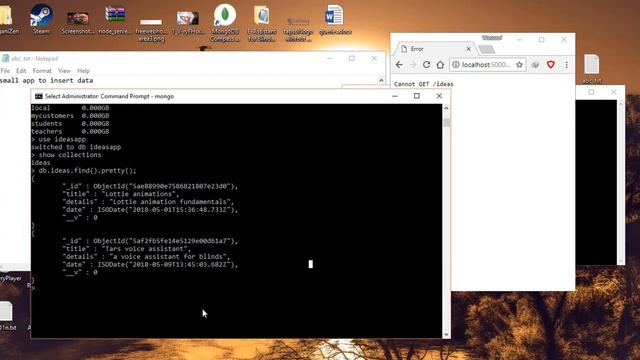Click the gray extension icon next to the star
640x360 pixels.
click(x=535, y=64)
